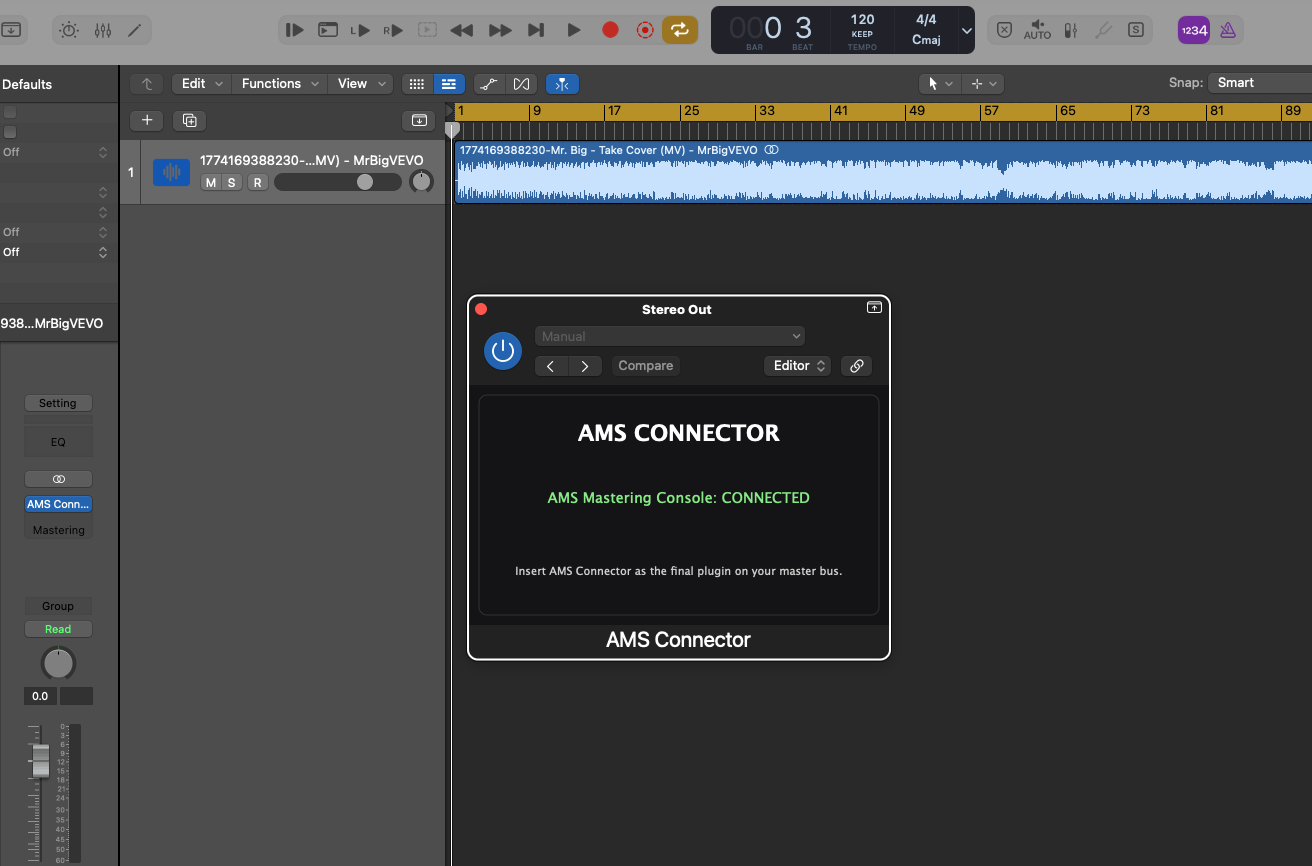Duplicate the selected track
This screenshot has width=1312, height=866.
coord(189,120)
